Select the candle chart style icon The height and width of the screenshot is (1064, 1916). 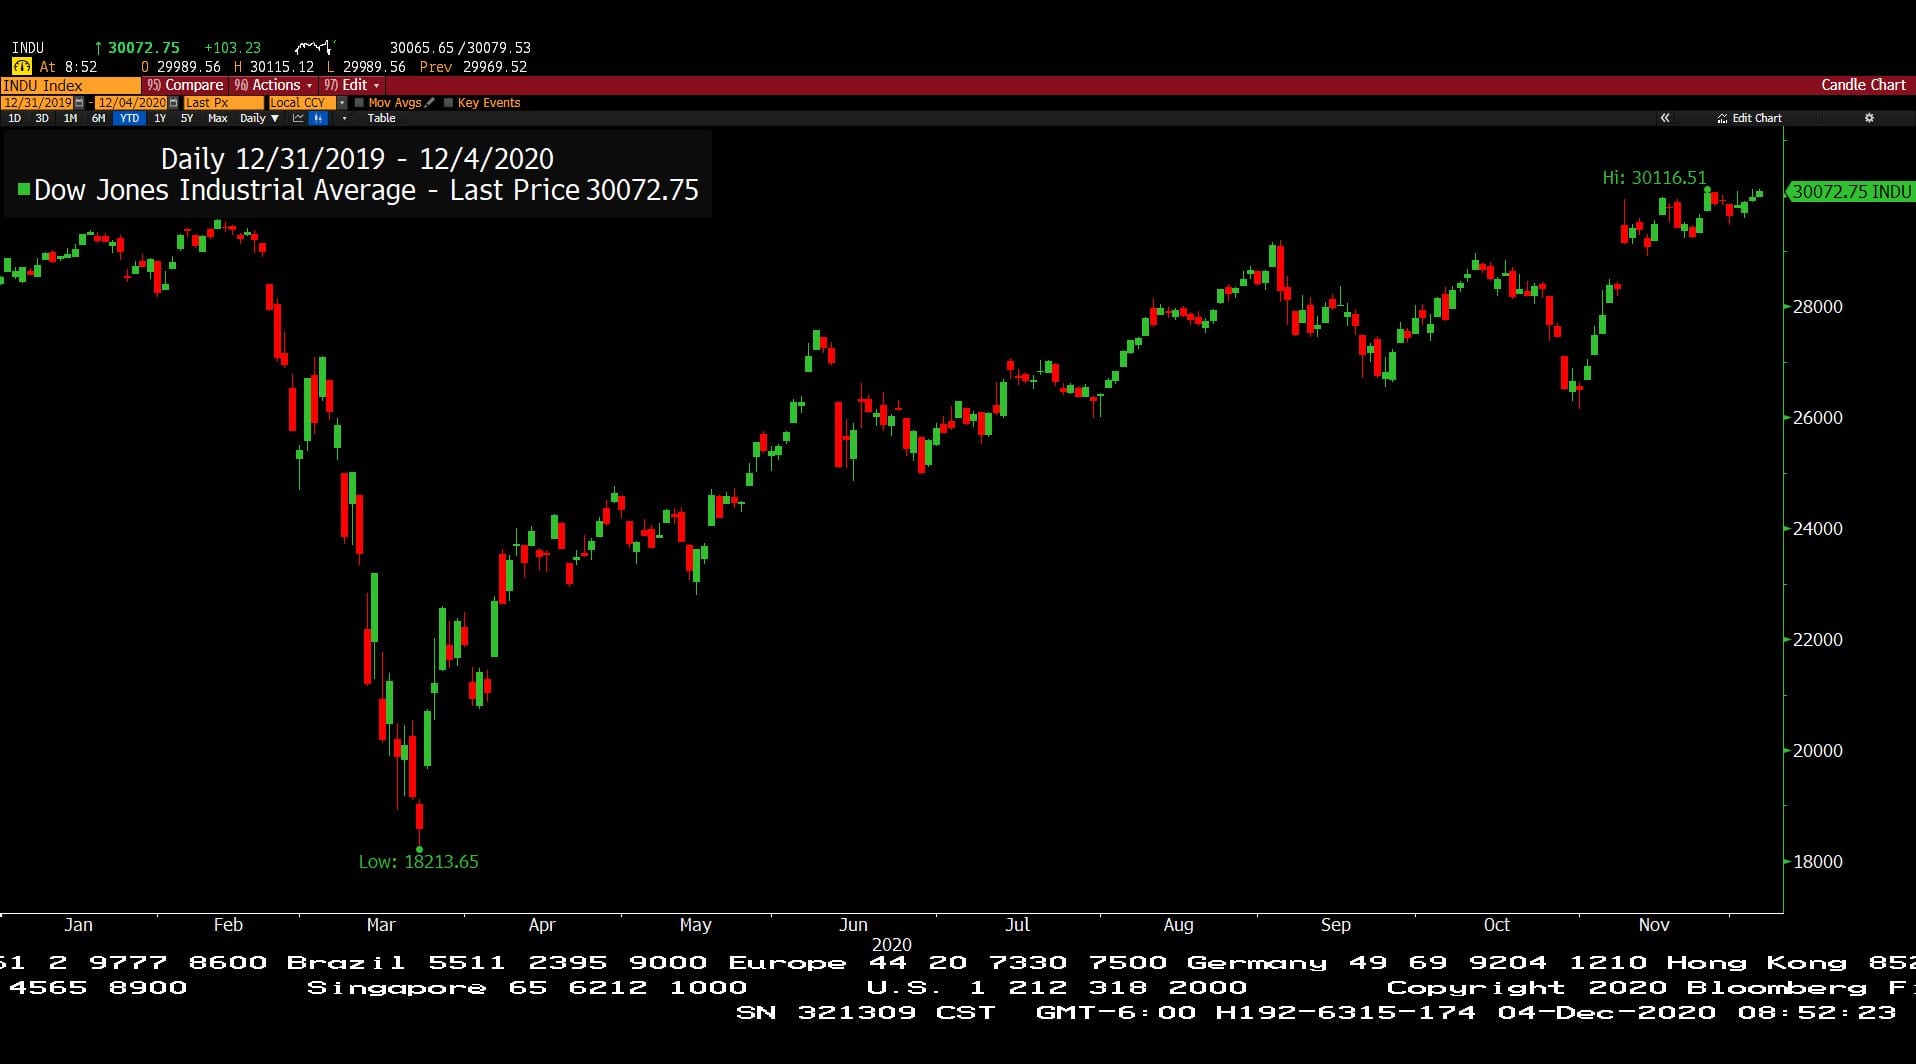(318, 118)
